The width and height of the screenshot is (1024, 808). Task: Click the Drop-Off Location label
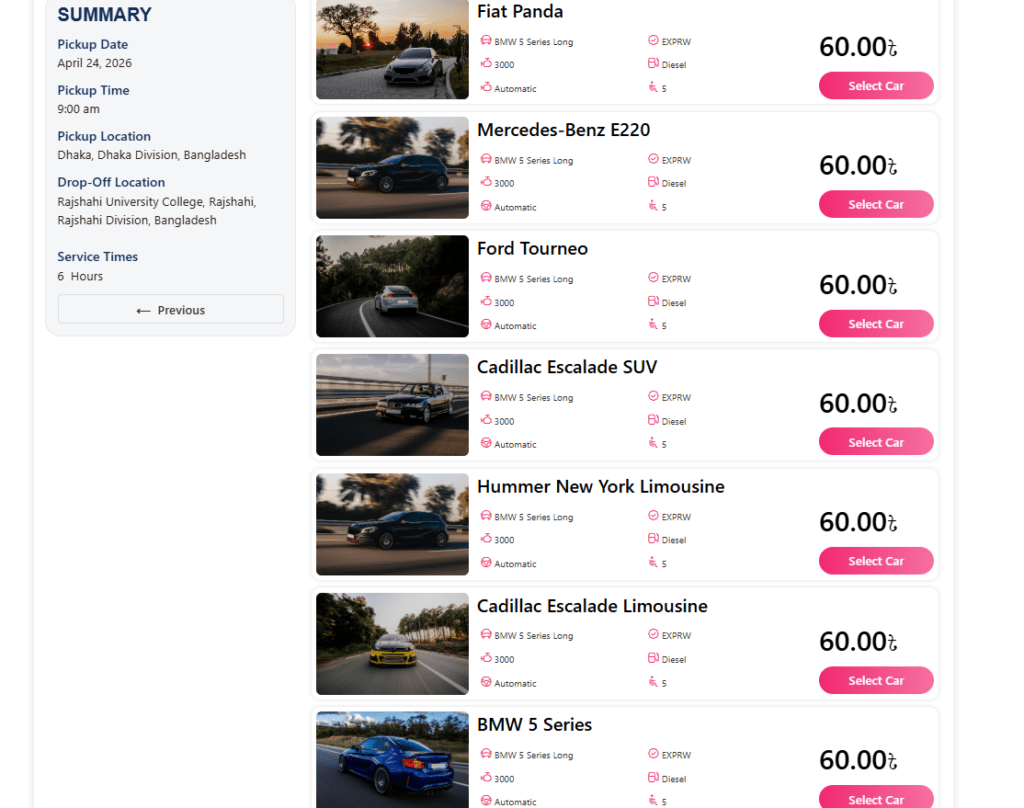pyautogui.click(x=111, y=182)
